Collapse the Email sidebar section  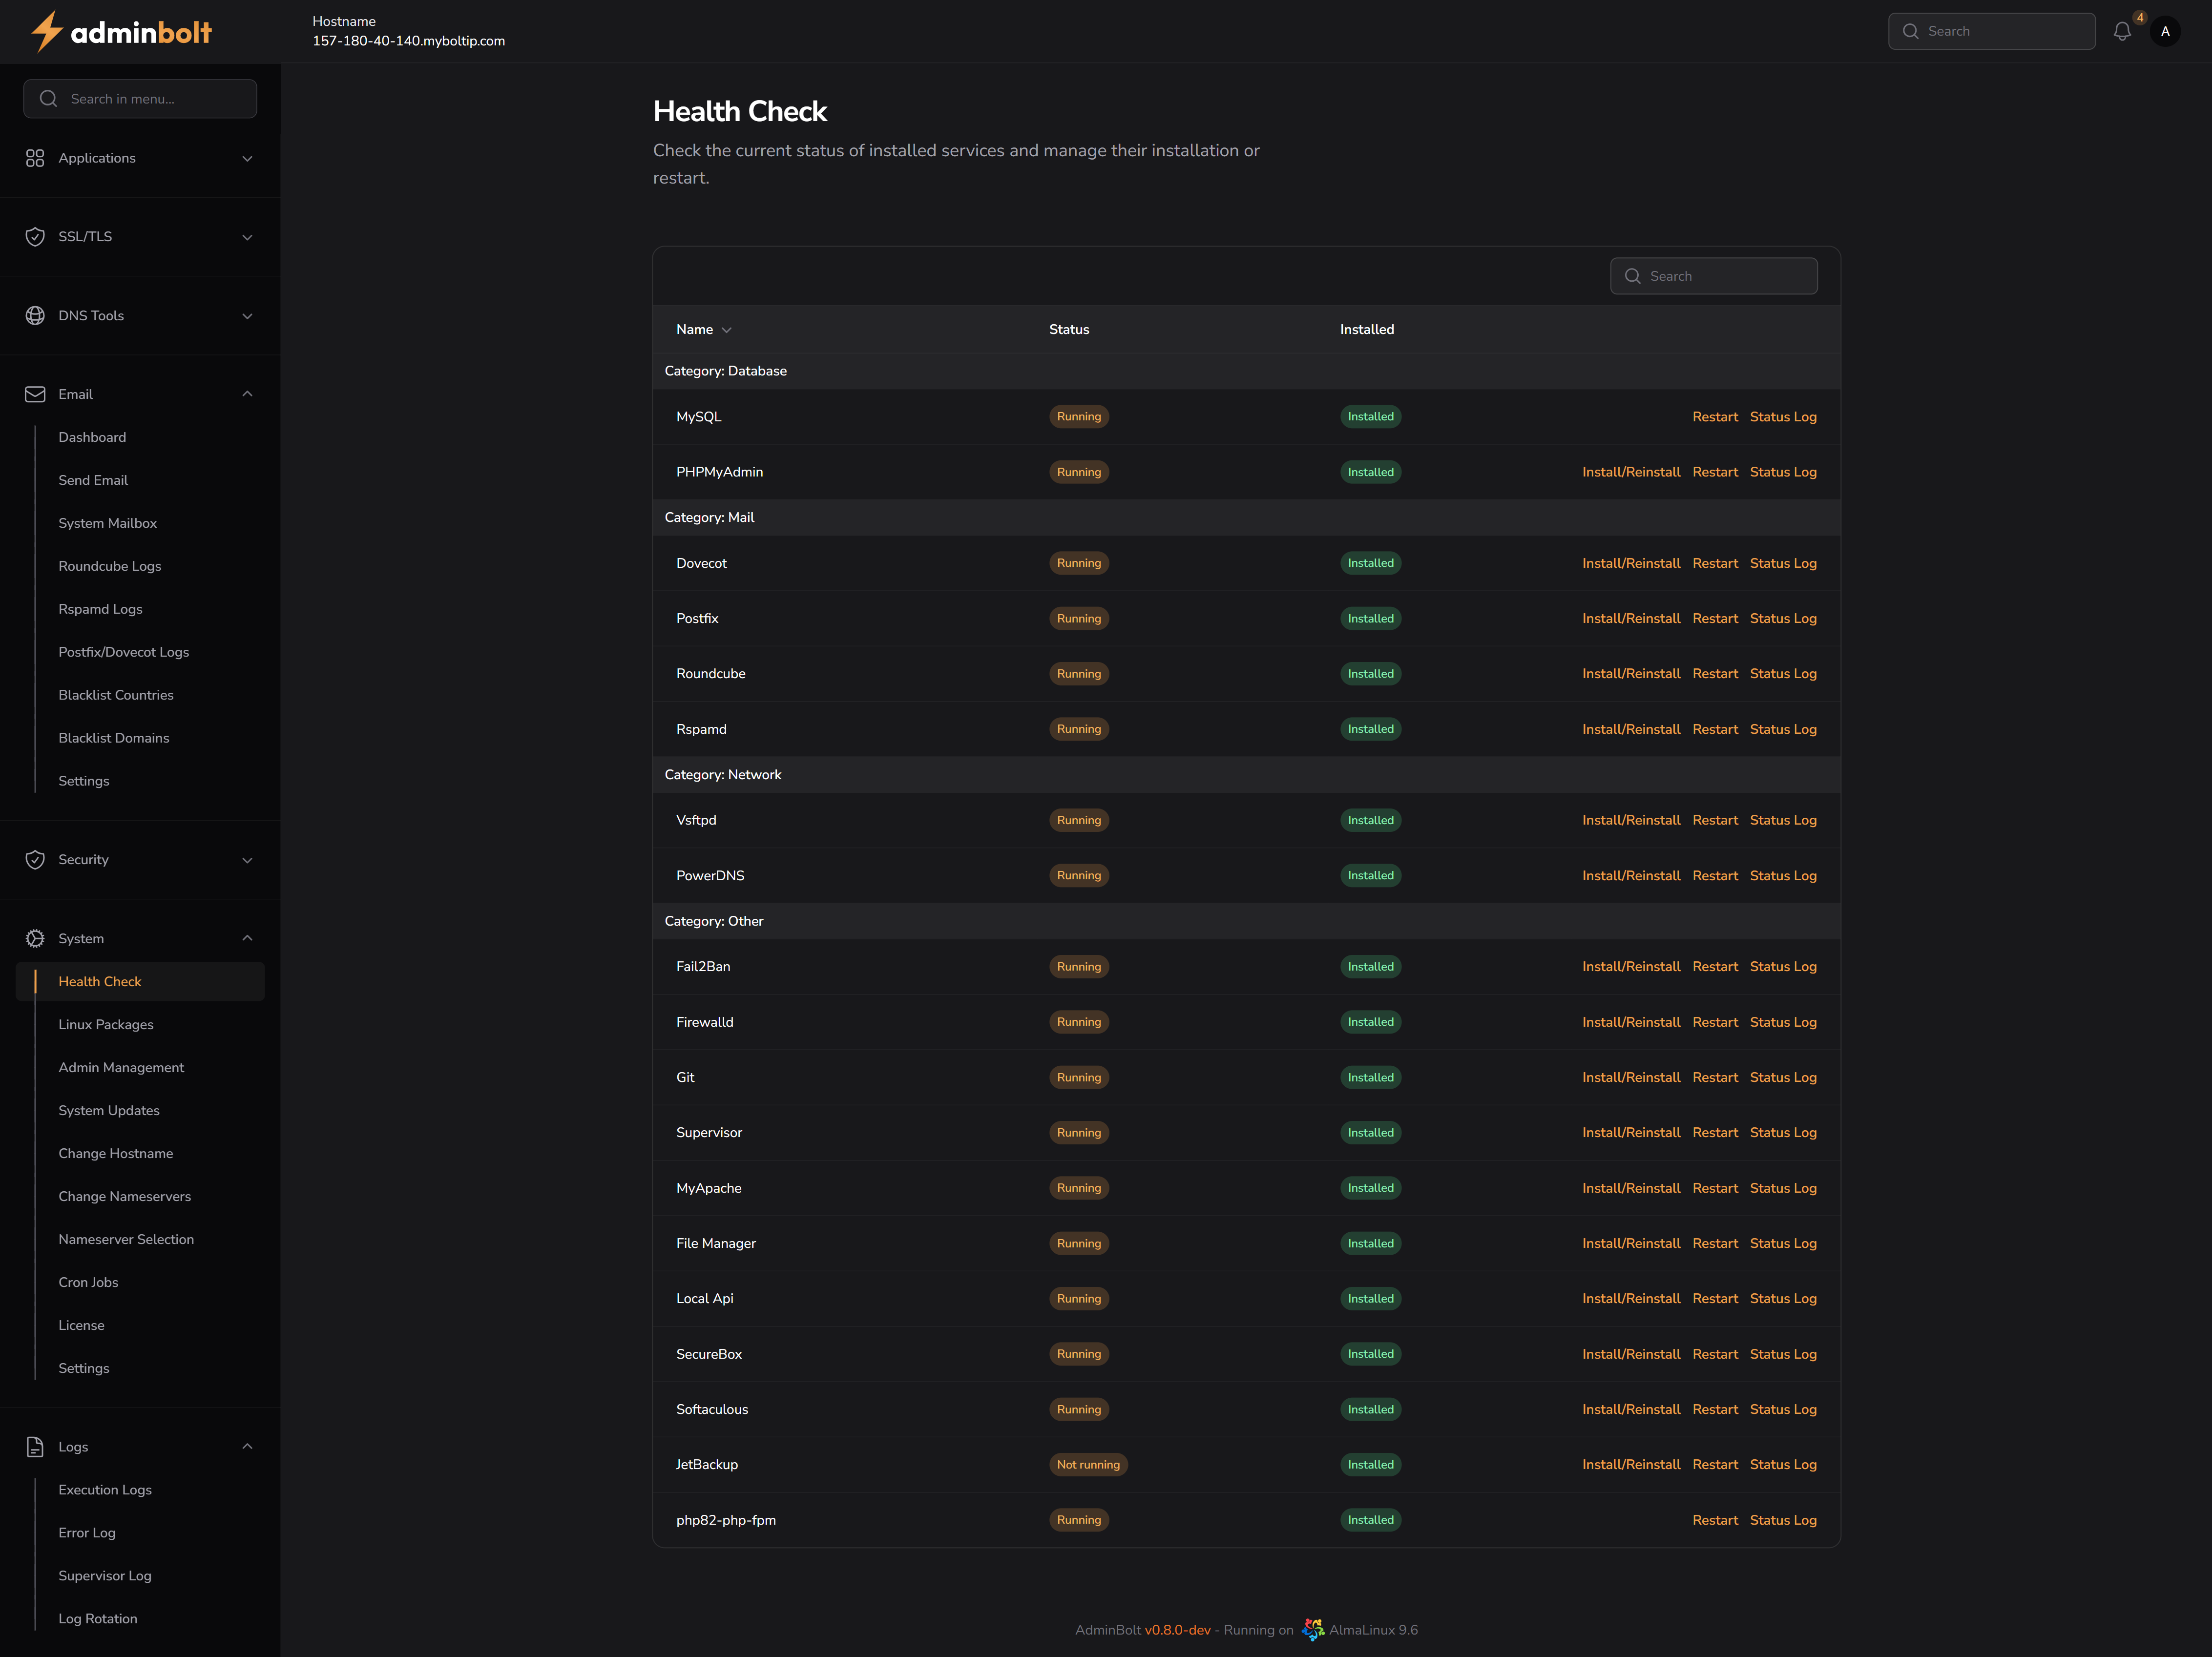[x=247, y=393]
